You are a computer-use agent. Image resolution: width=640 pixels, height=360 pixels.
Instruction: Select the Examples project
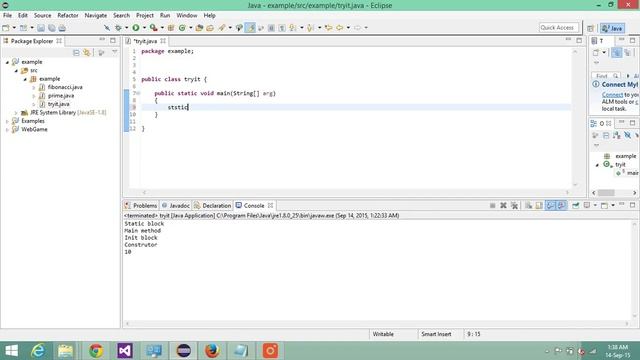click(x=33, y=121)
